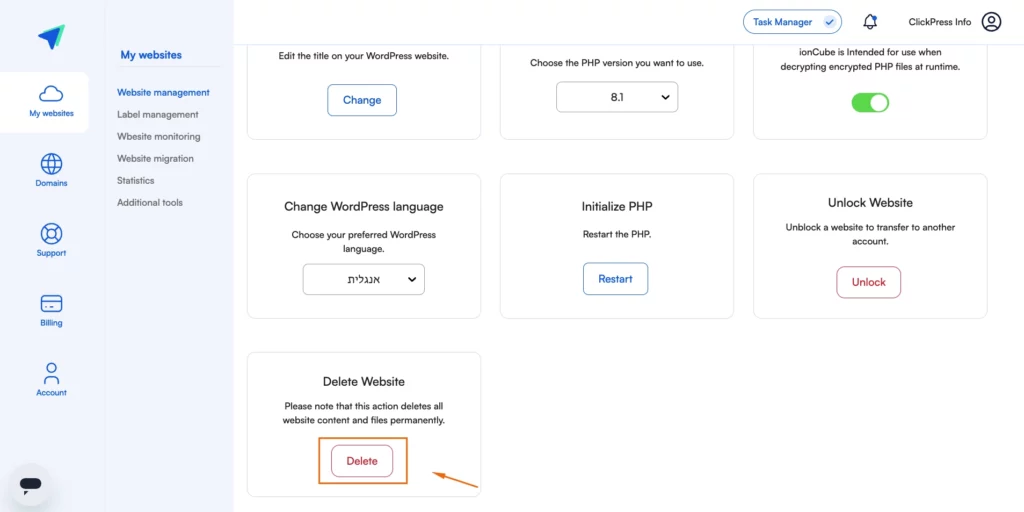The width and height of the screenshot is (1024, 512).
Task: Open Statistics in sidebar menu
Action: (136, 180)
